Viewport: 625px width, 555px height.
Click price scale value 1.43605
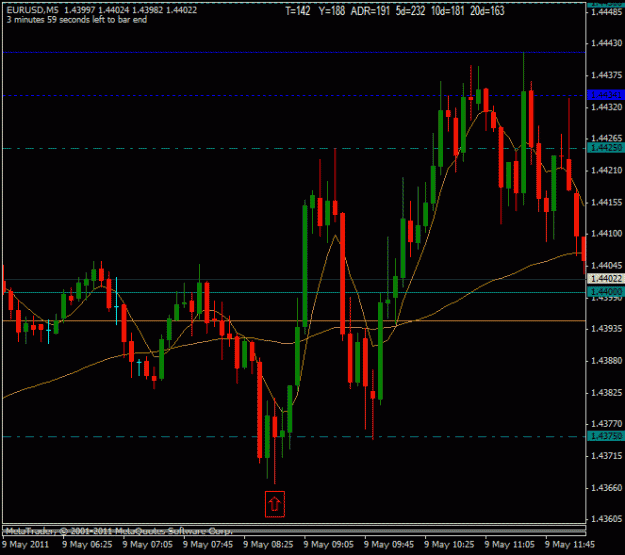tap(607, 519)
